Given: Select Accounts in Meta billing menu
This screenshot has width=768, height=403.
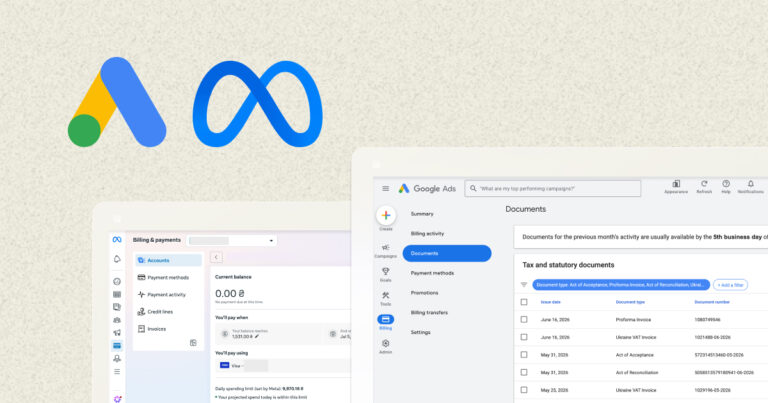Looking at the screenshot, I should click(x=168, y=260).
